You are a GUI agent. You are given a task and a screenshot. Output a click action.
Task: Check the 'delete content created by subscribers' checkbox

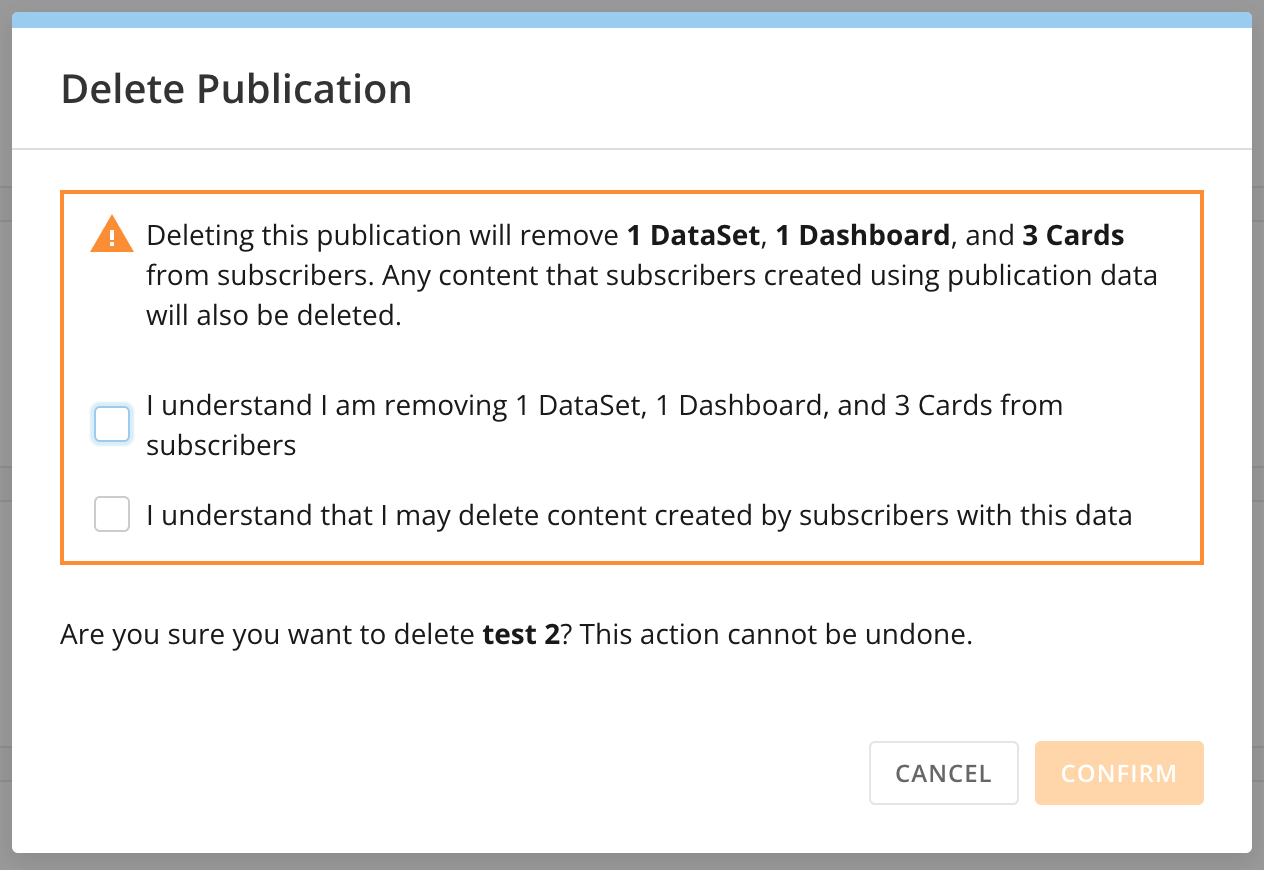tap(111, 514)
